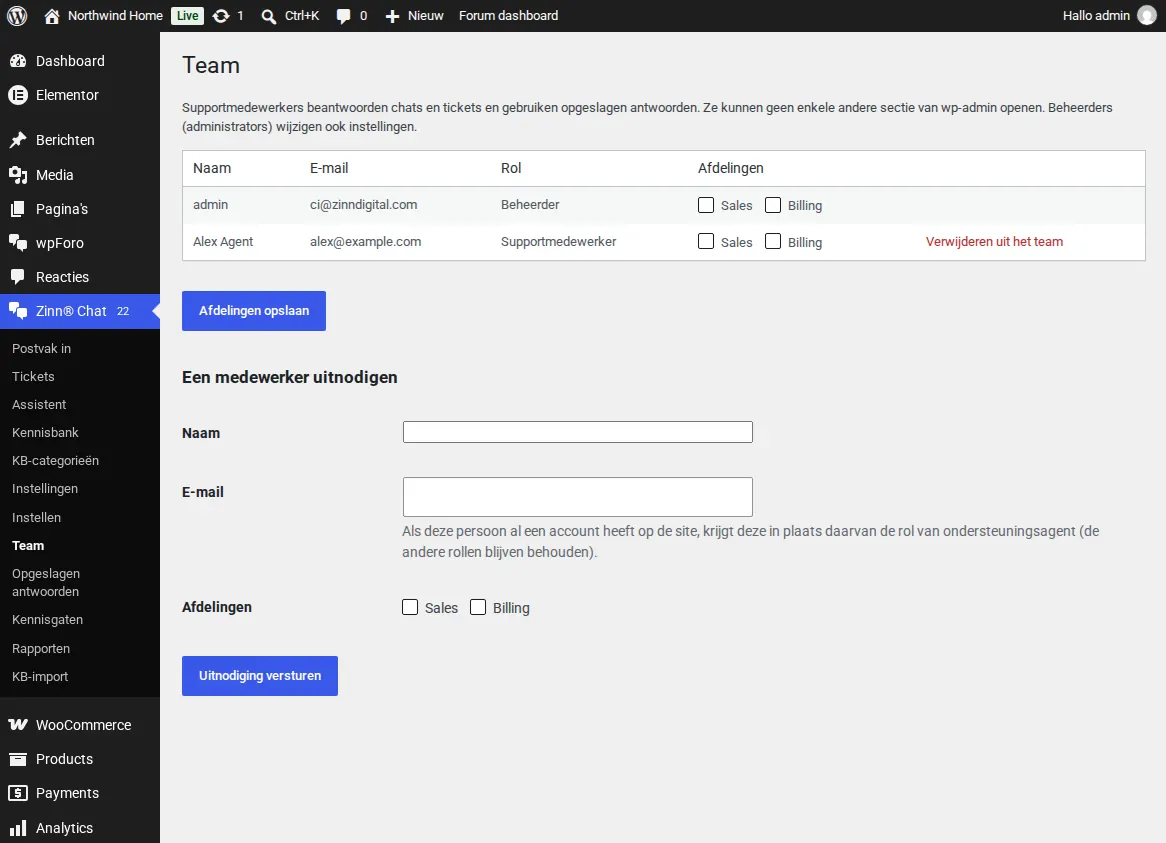Click the WooCommerce logo icon
This screenshot has height=843, width=1166.
coord(18,725)
